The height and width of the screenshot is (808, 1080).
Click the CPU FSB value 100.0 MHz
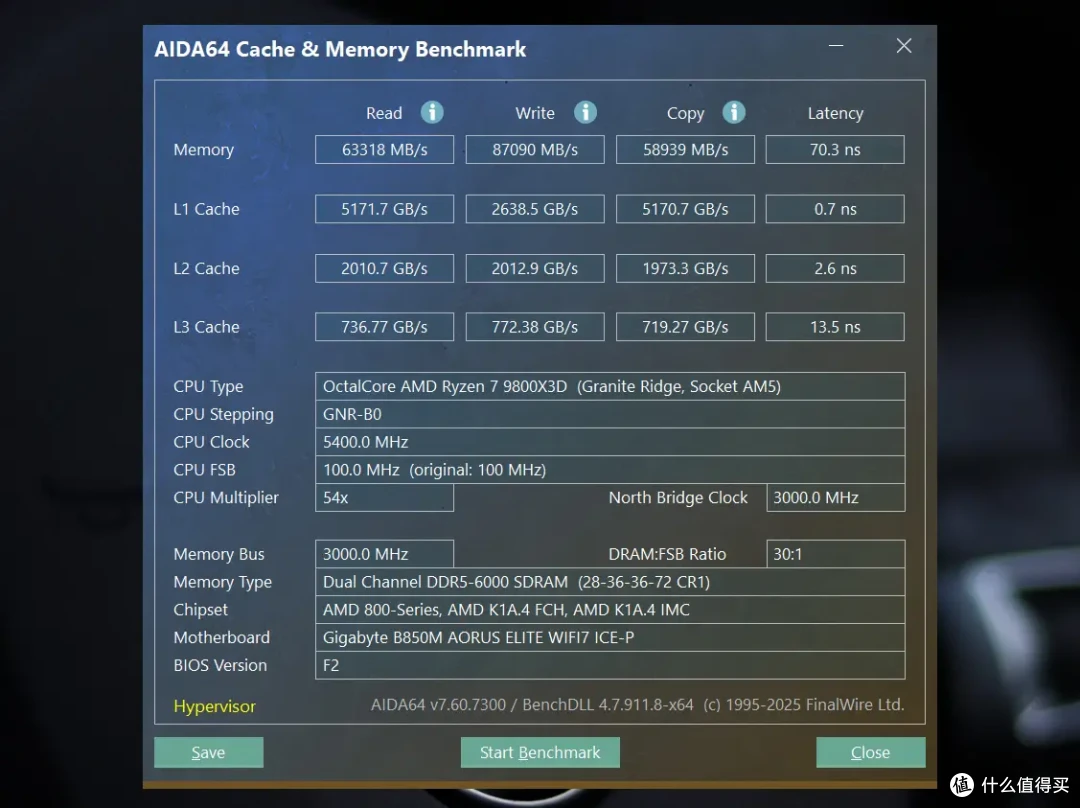[610, 470]
